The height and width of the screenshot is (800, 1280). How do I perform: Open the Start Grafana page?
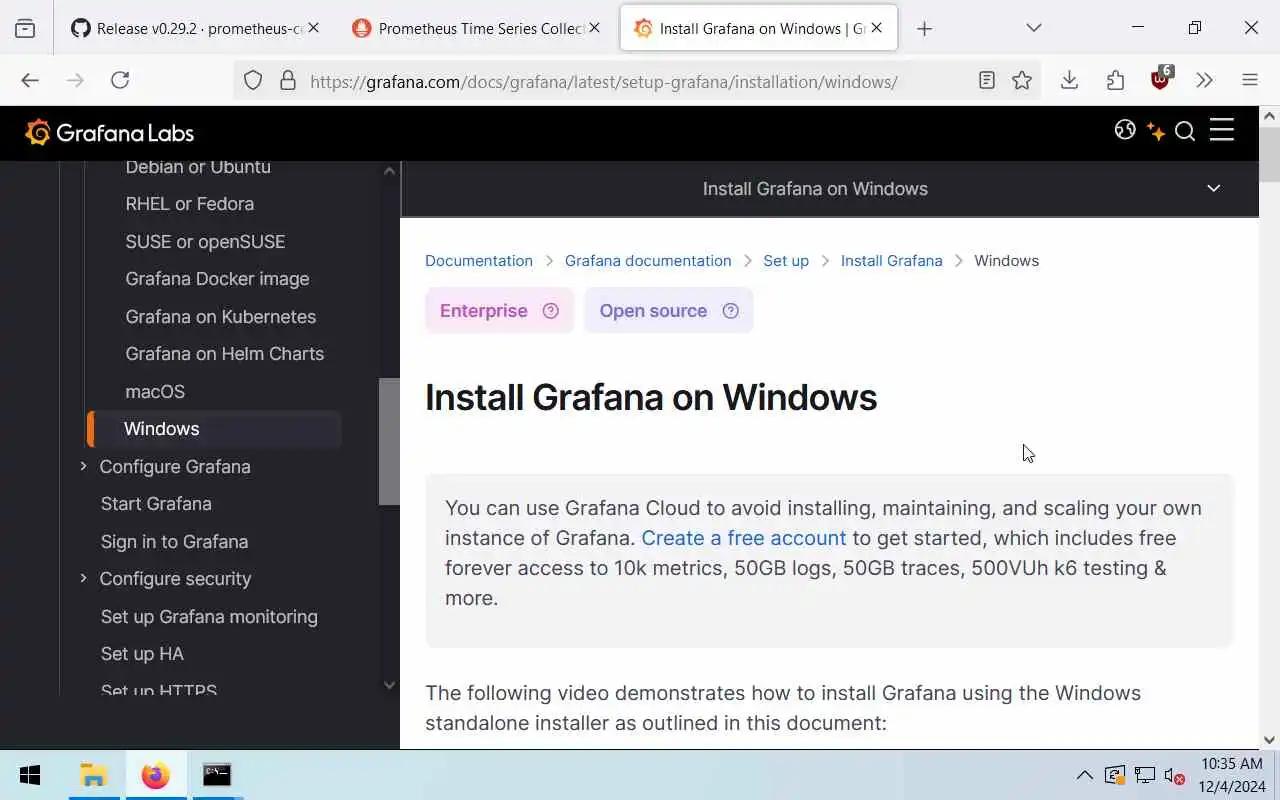point(156,504)
